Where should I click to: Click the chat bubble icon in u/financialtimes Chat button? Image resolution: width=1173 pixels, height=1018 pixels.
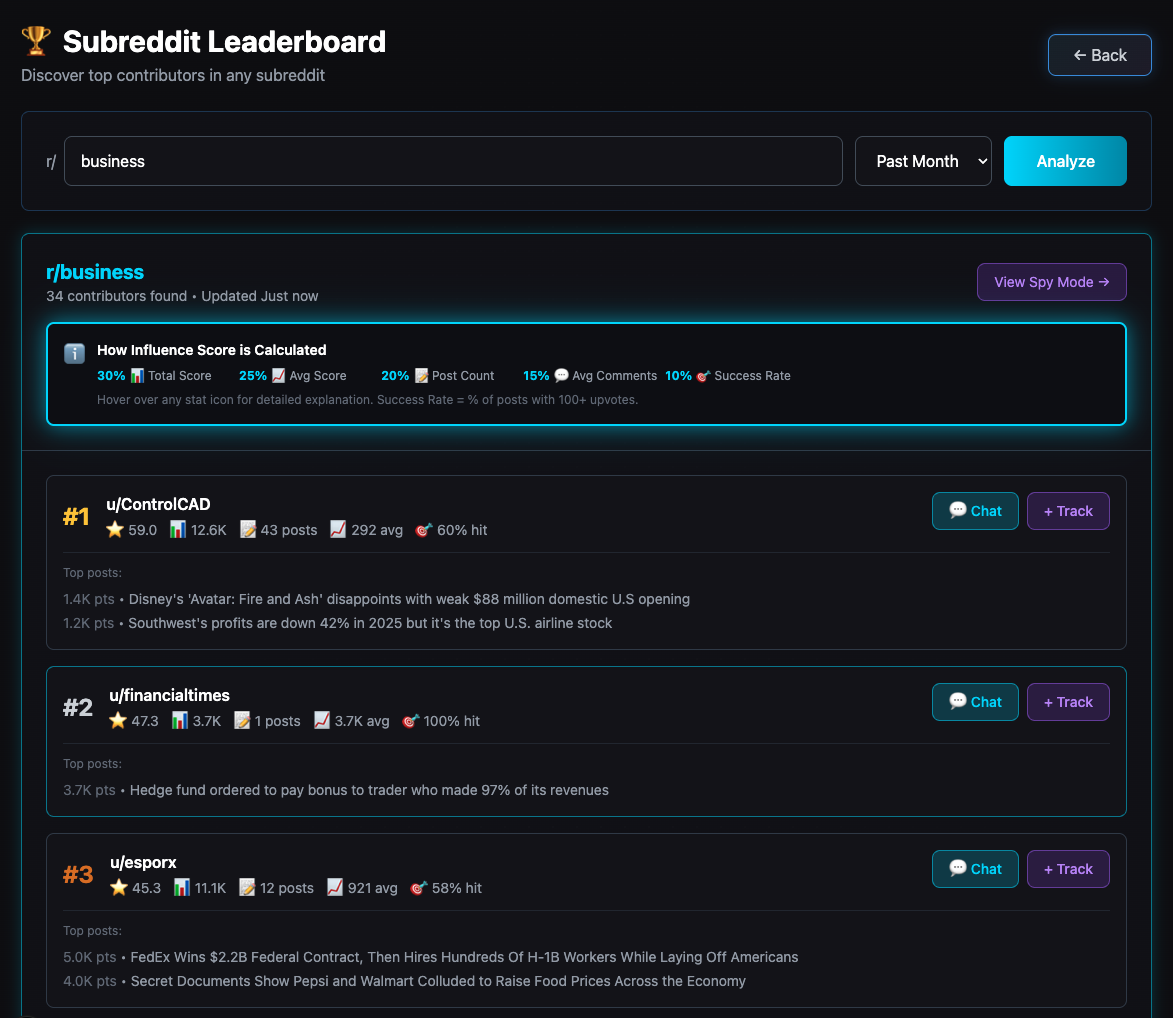(x=956, y=702)
